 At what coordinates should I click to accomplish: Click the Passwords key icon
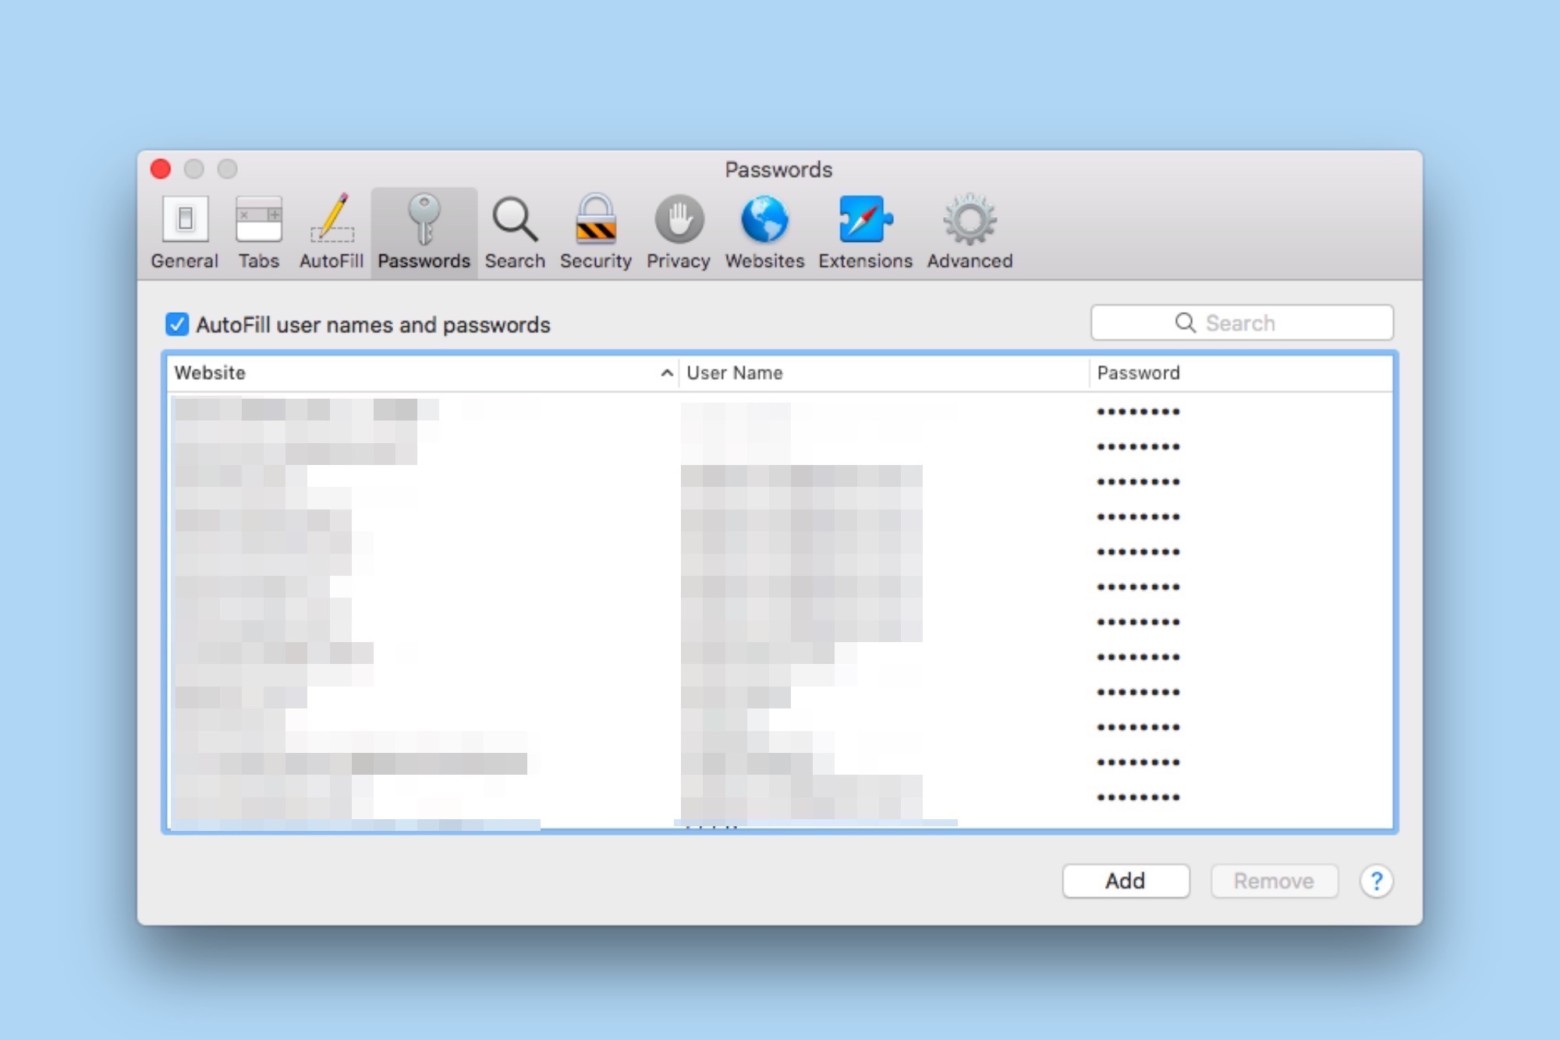[x=423, y=230]
